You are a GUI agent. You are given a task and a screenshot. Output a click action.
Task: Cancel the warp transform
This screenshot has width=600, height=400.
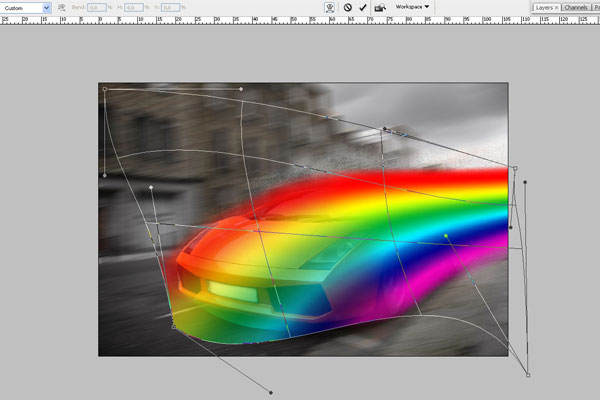click(x=347, y=7)
